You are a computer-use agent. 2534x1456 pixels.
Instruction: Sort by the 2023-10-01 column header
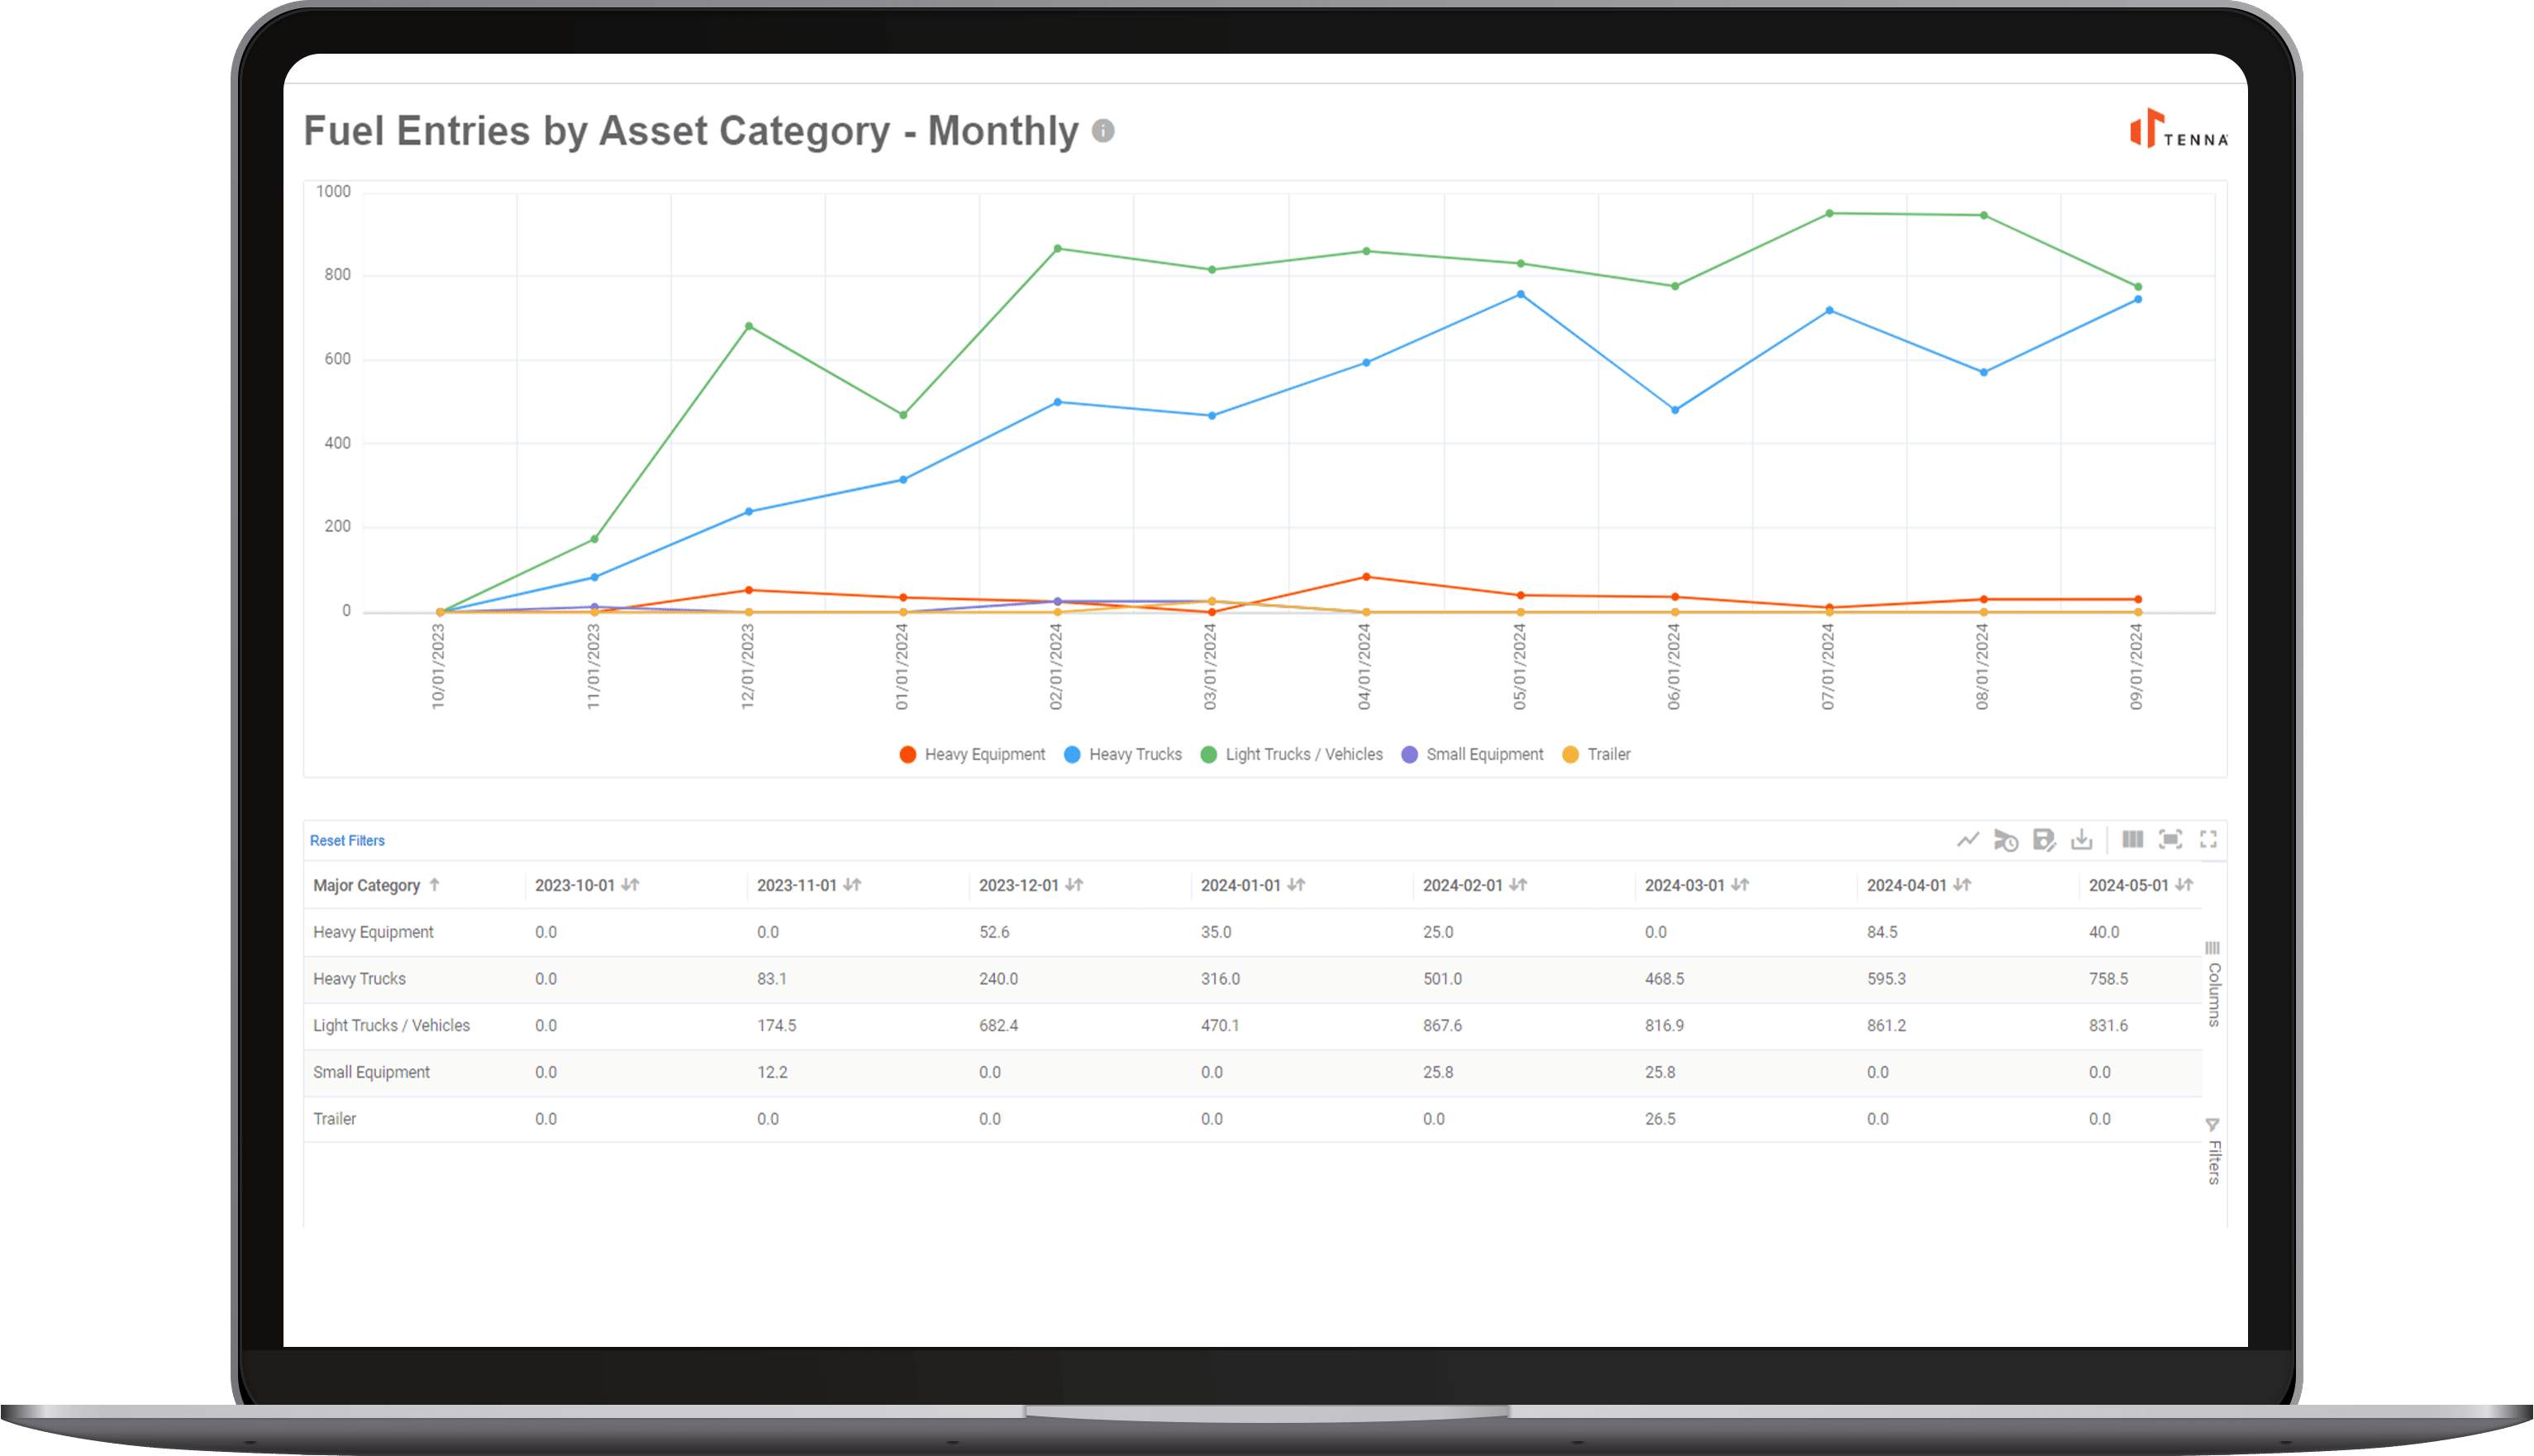click(575, 886)
